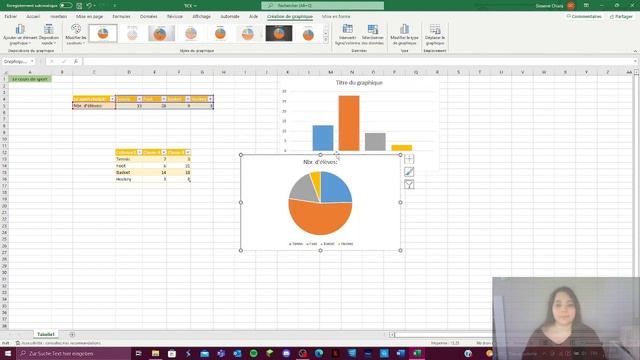
Task: Collapse the ribbon with the chevron
Action: click(x=635, y=51)
